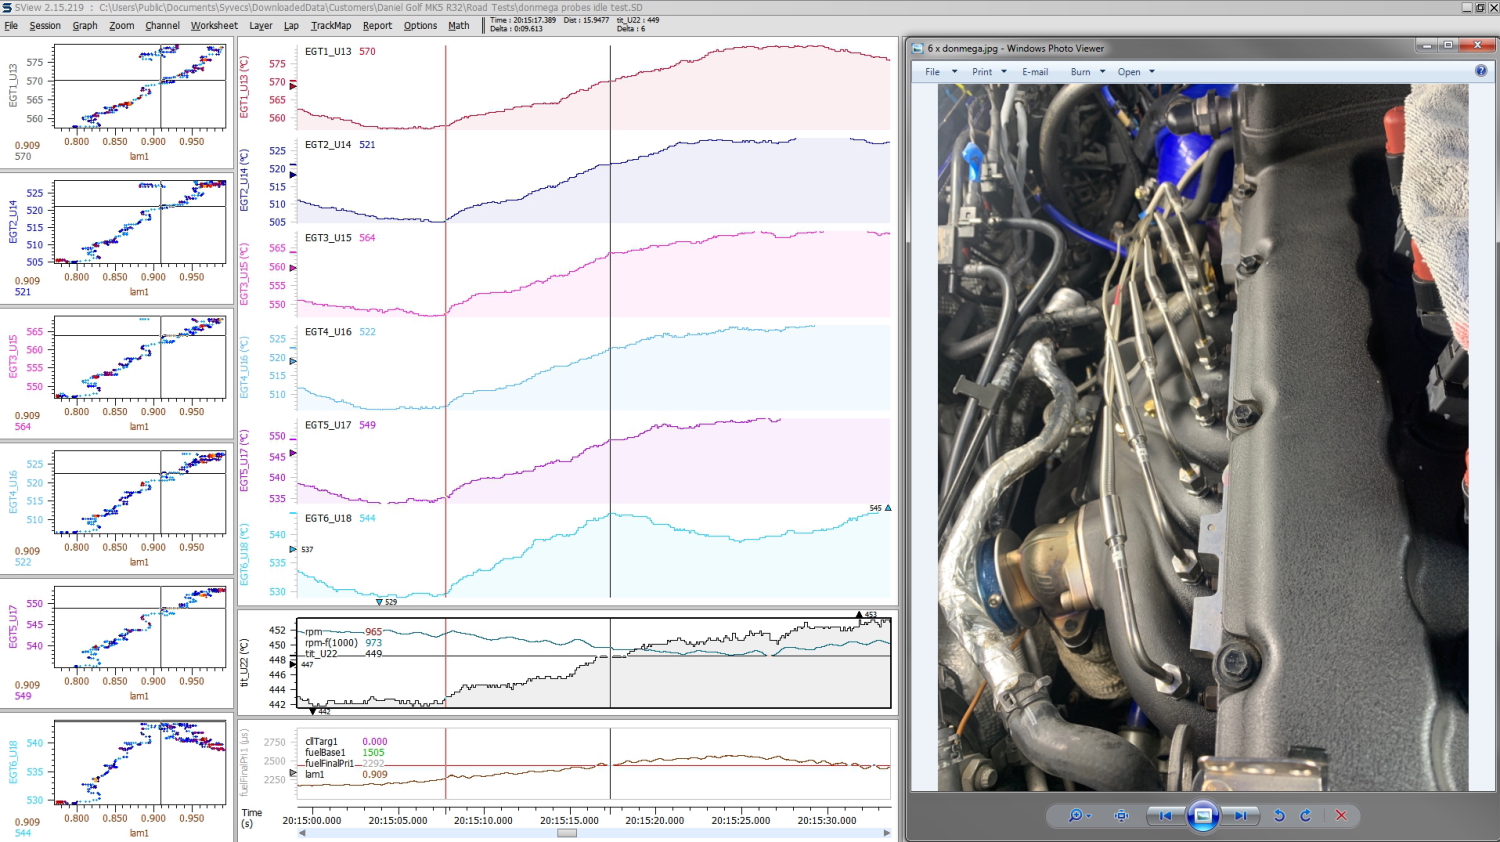The image size is (1500, 842).
Task: Open the Worksheet menu
Action: click(214, 26)
